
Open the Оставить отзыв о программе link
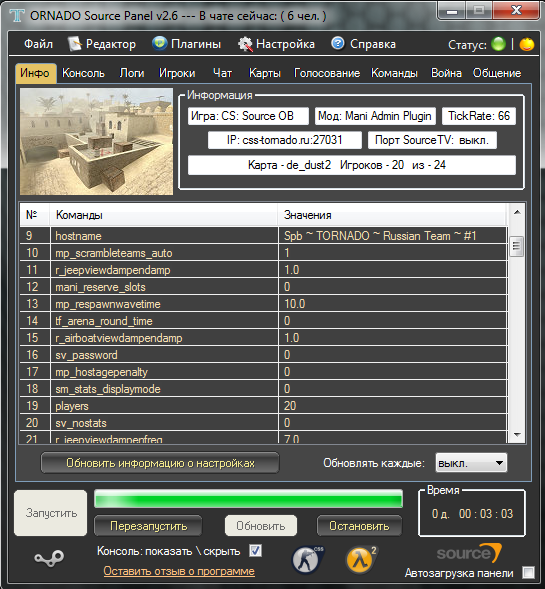[179, 571]
